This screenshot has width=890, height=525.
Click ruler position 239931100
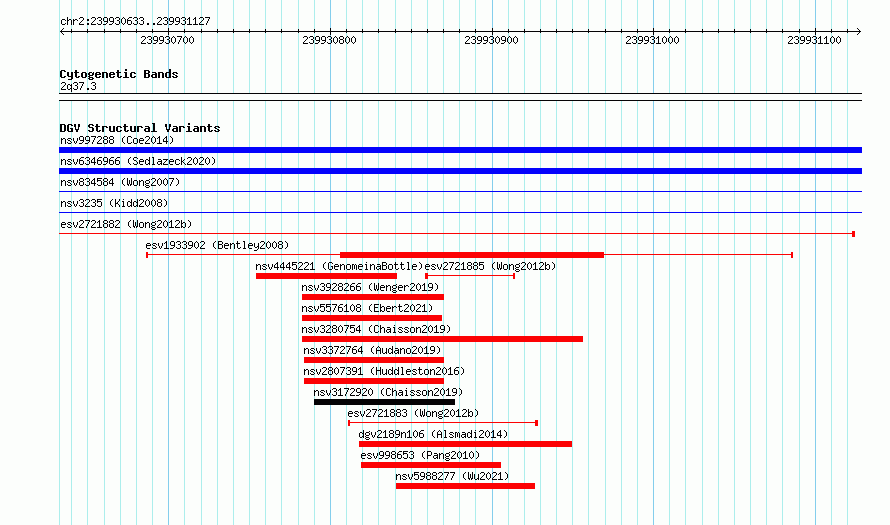click(814, 40)
